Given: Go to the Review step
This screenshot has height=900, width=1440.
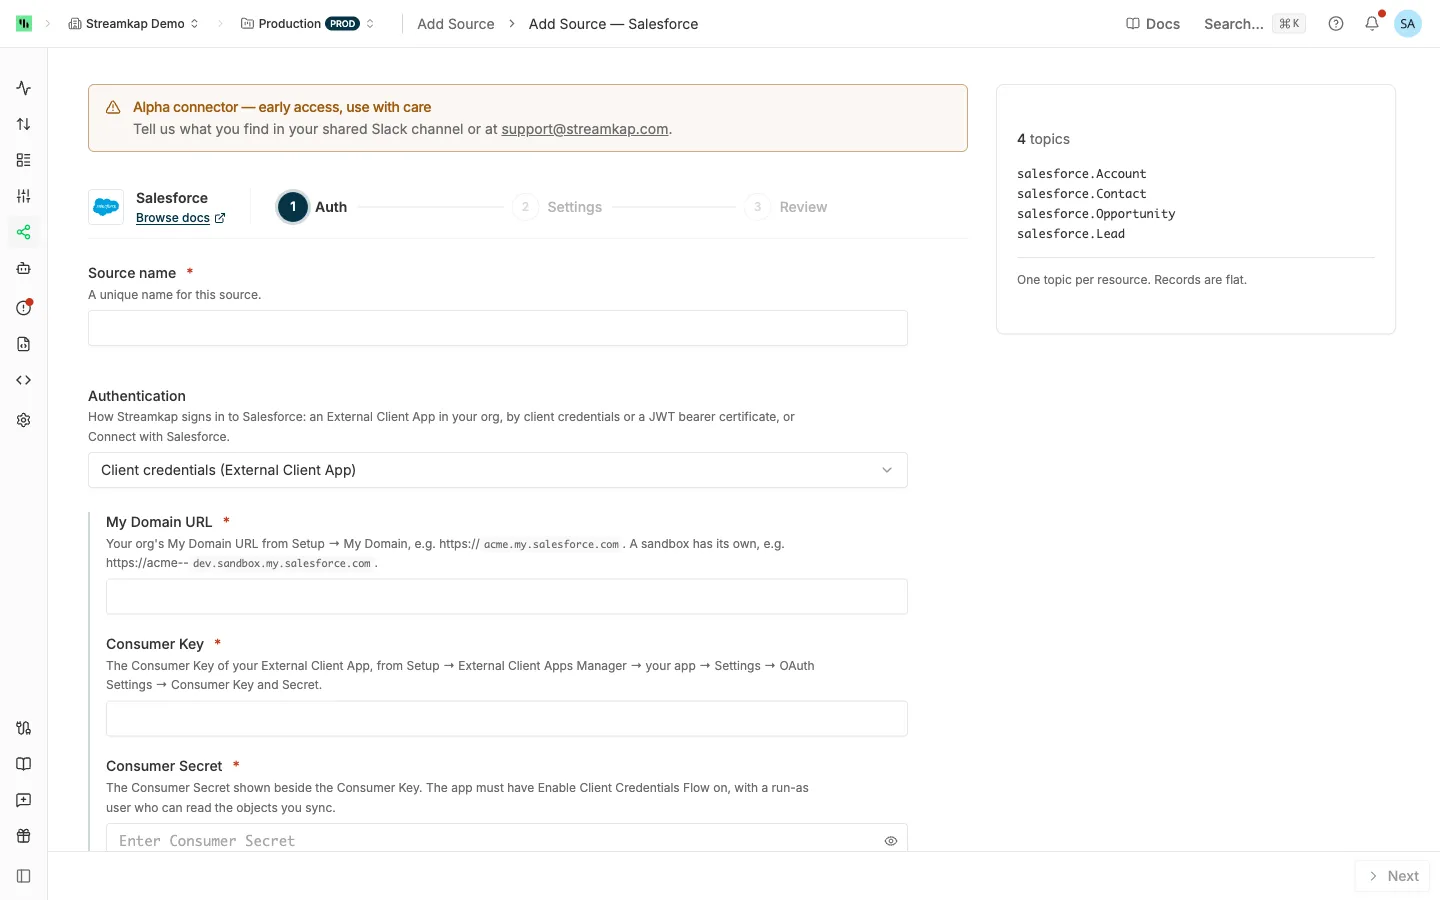Looking at the screenshot, I should [x=787, y=207].
